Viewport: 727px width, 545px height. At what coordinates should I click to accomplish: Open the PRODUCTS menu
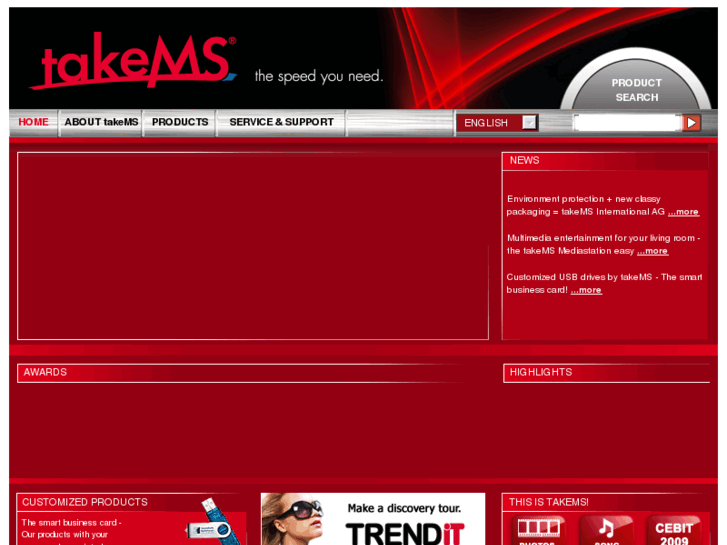tap(180, 122)
